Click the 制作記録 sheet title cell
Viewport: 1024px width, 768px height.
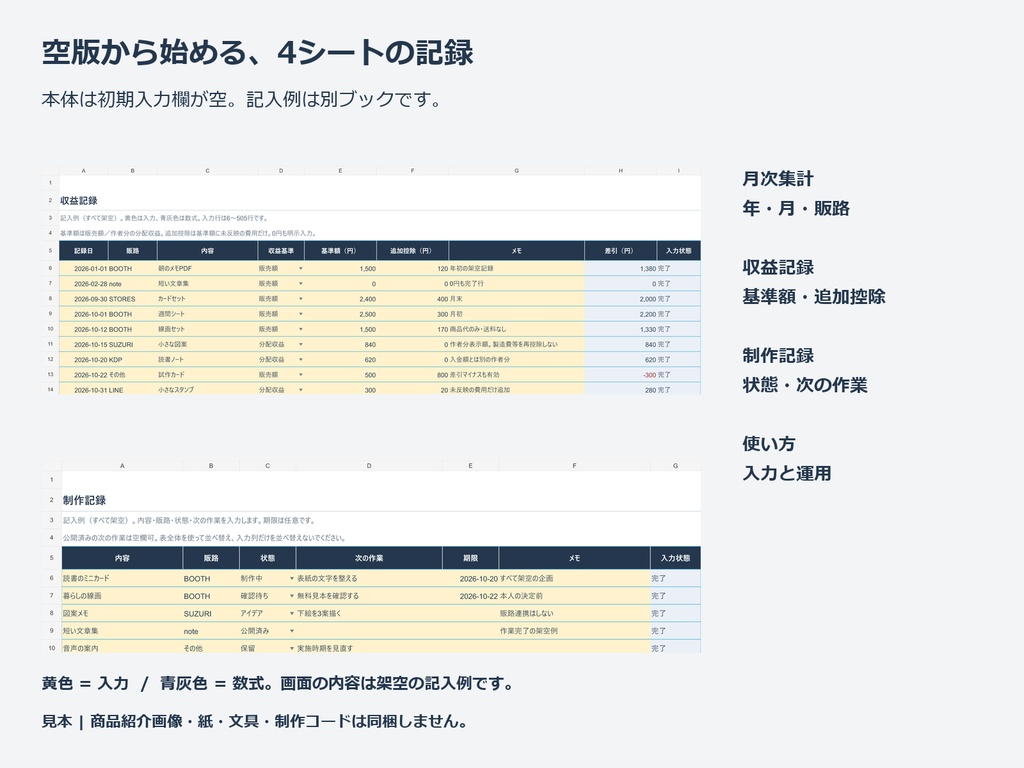coord(84,500)
